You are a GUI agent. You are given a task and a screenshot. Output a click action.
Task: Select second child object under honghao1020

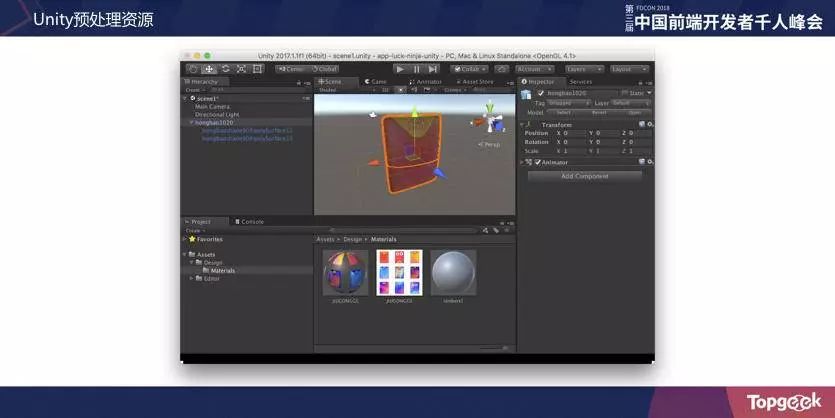point(247,138)
